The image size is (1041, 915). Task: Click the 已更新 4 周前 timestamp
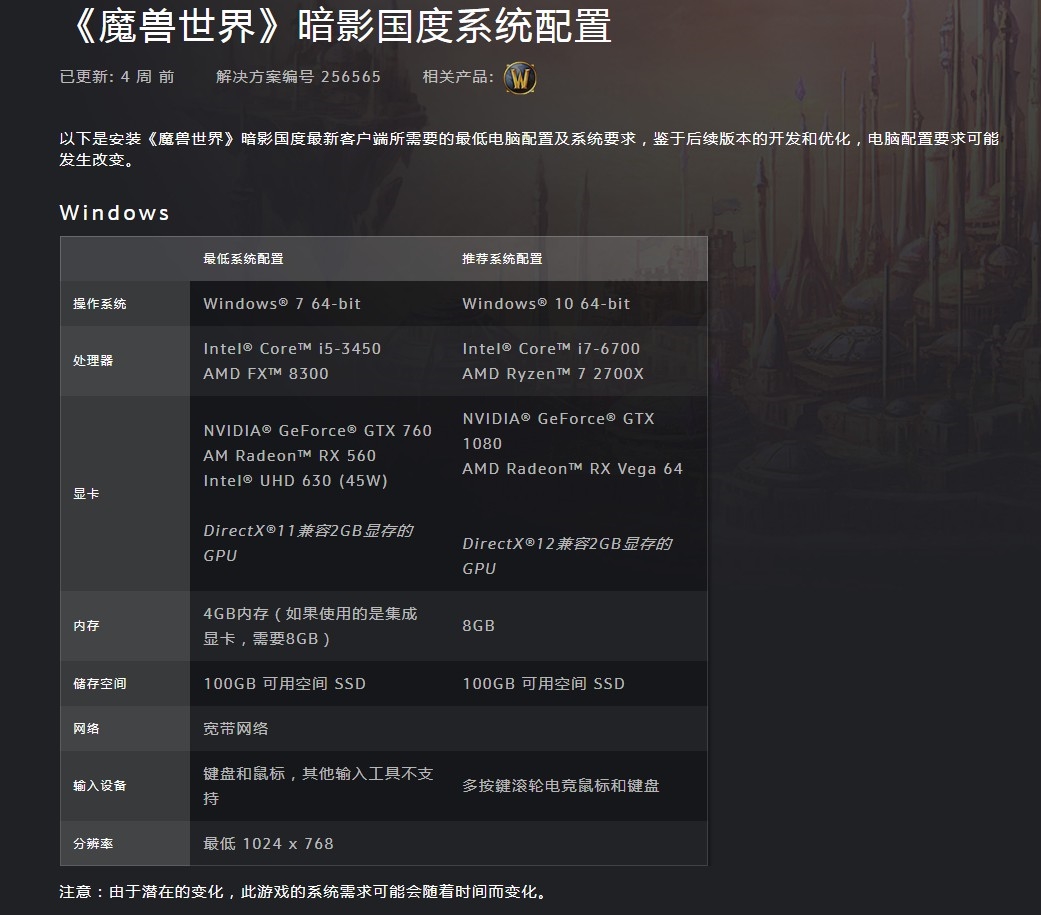[x=117, y=77]
